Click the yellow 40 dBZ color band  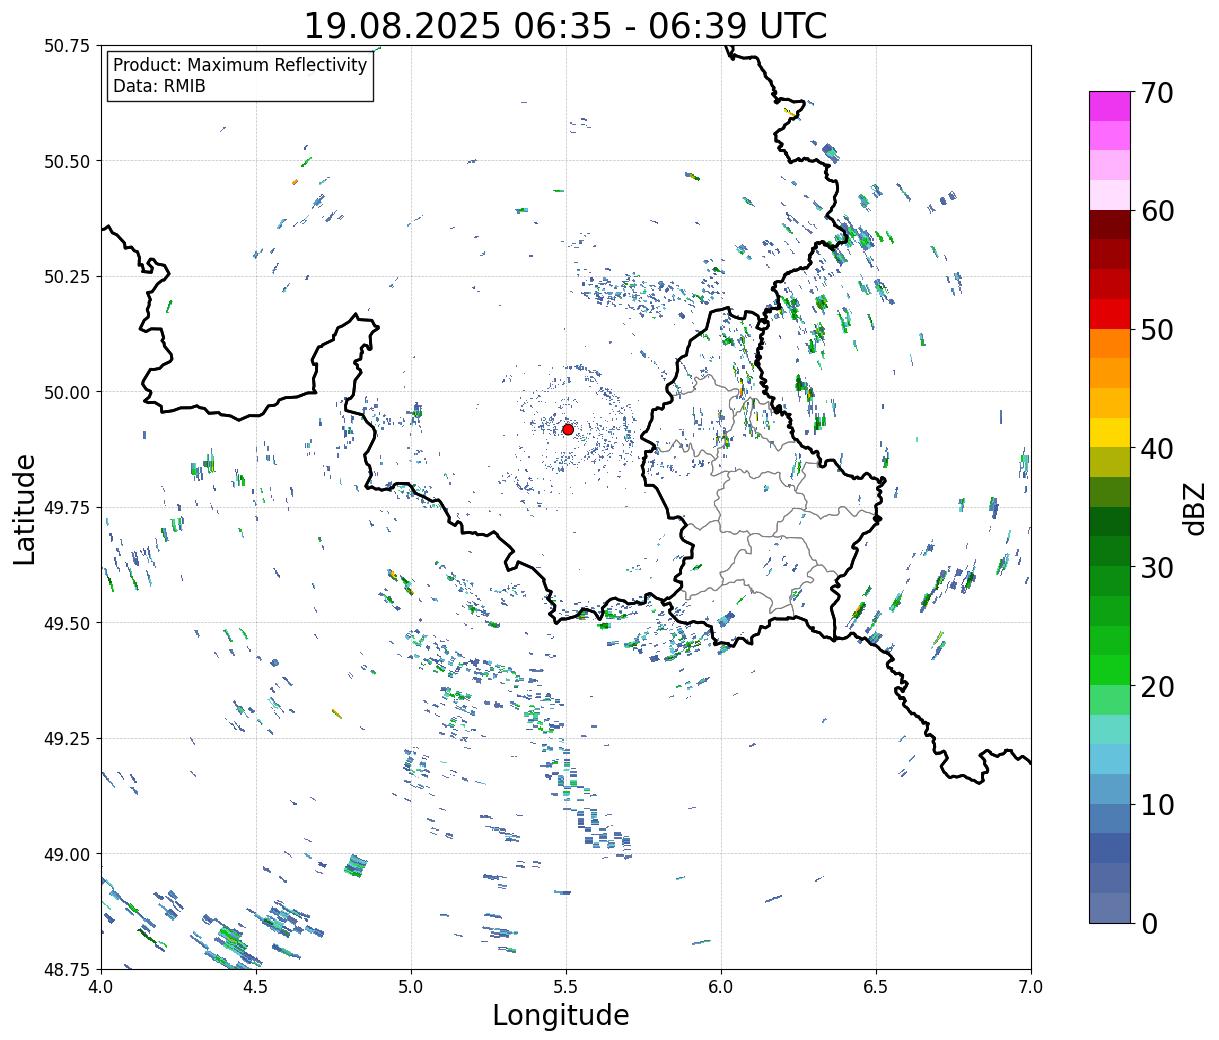pos(1110,432)
